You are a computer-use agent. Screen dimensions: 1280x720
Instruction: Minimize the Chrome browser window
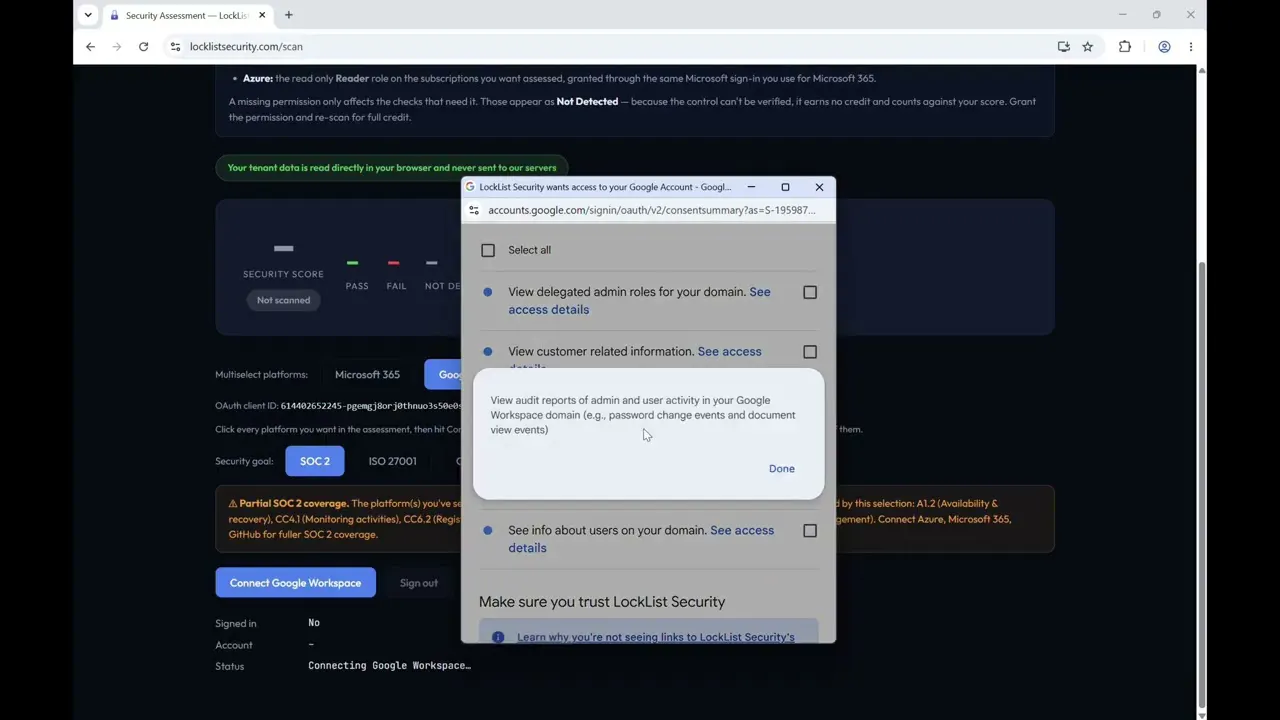click(x=1122, y=15)
